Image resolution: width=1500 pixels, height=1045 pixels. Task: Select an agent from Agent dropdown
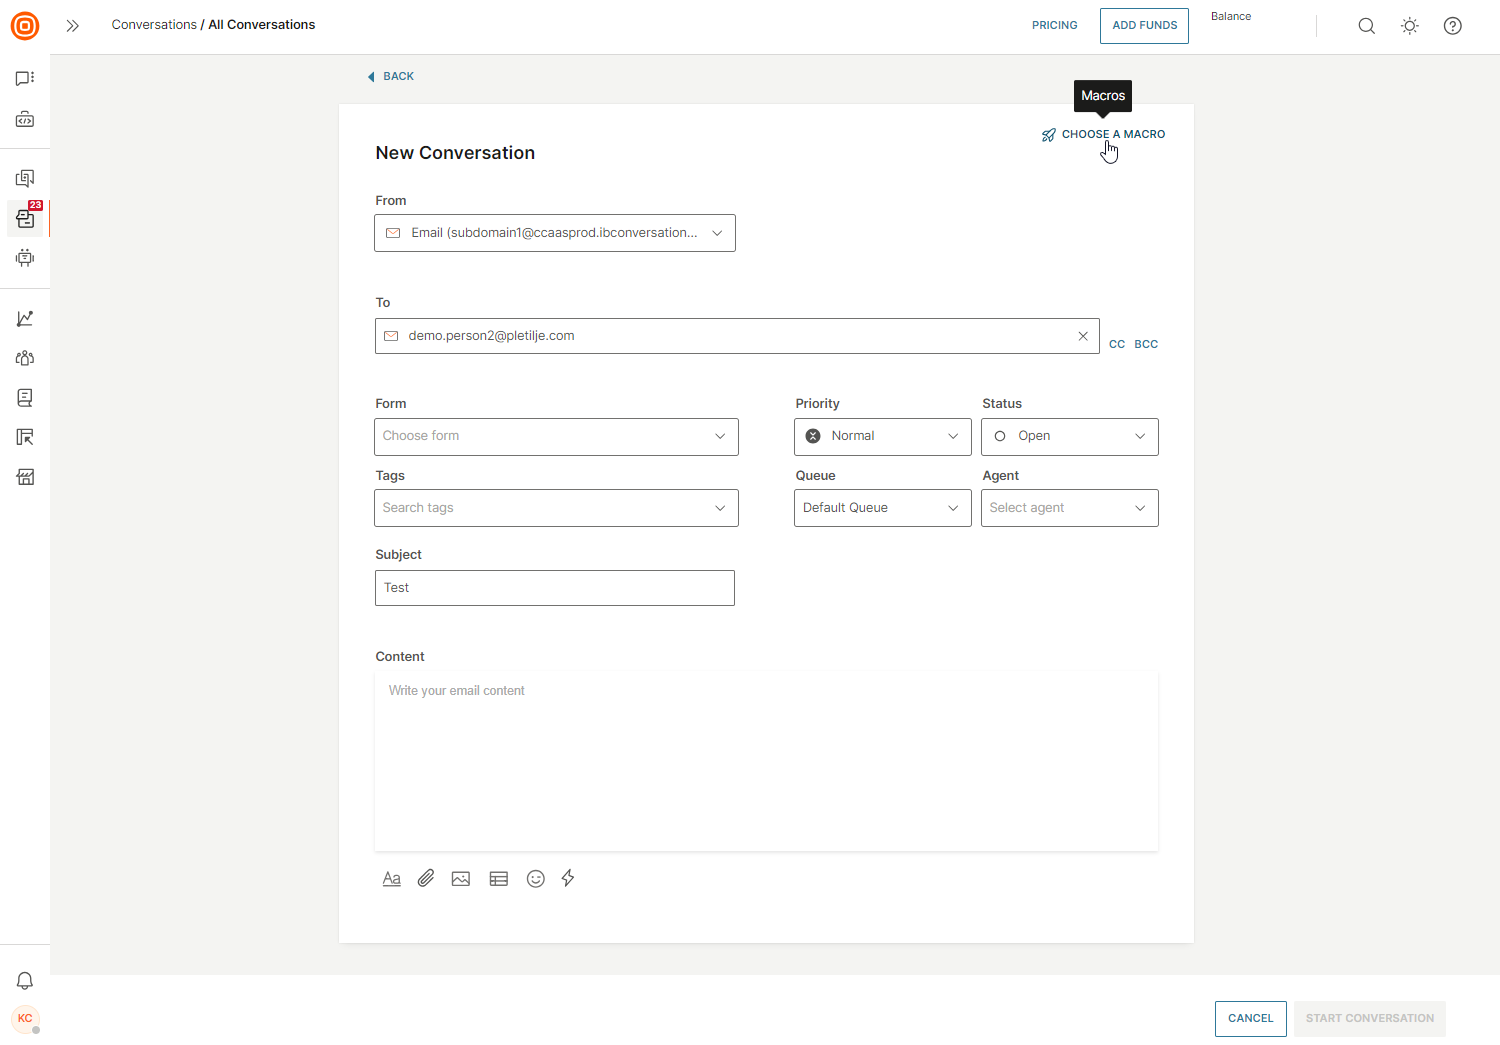pyautogui.click(x=1069, y=508)
